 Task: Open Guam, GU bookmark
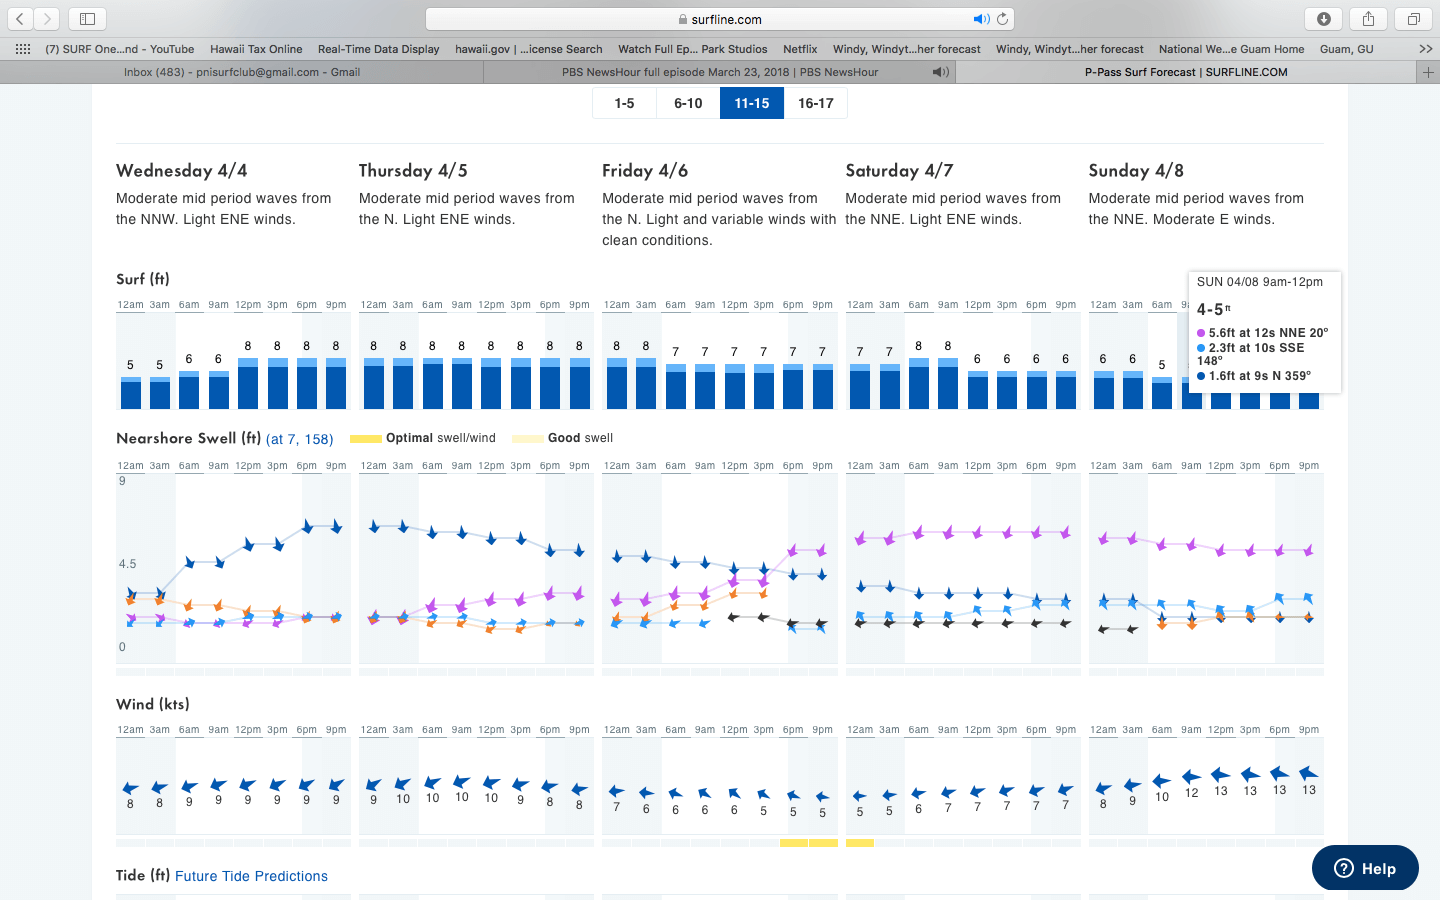click(1346, 49)
